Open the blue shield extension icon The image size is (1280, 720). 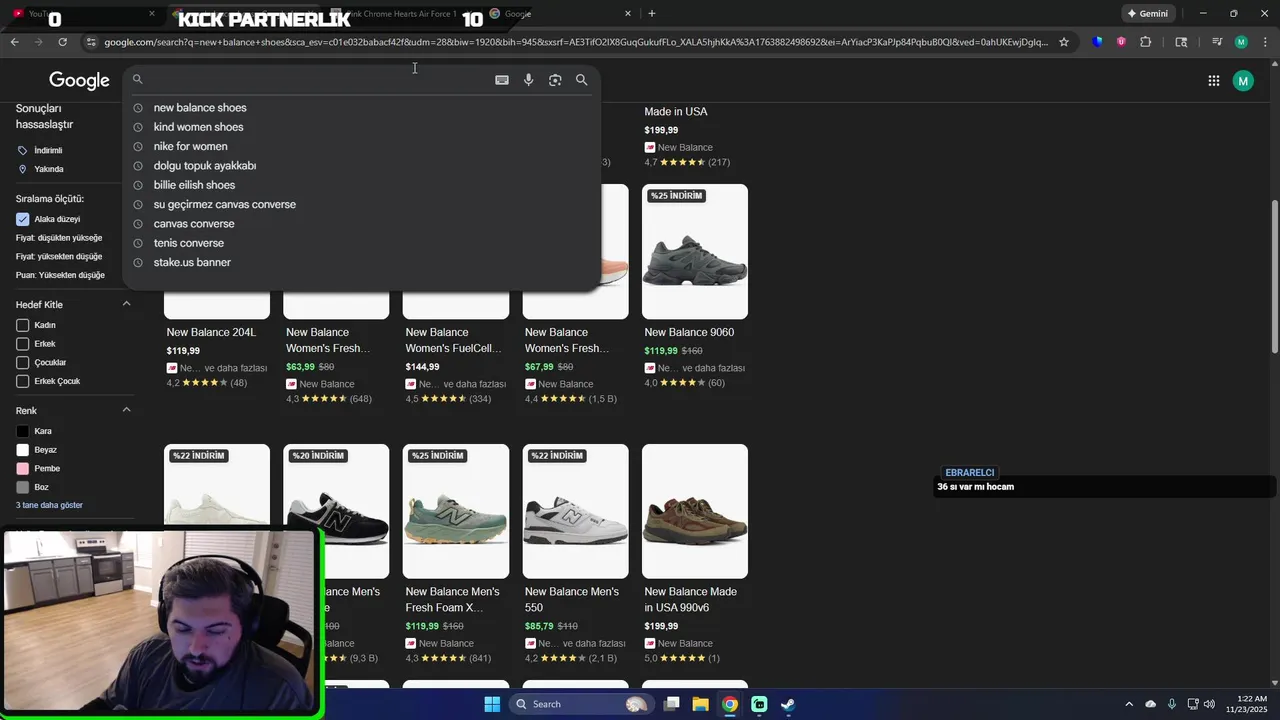click(1098, 42)
